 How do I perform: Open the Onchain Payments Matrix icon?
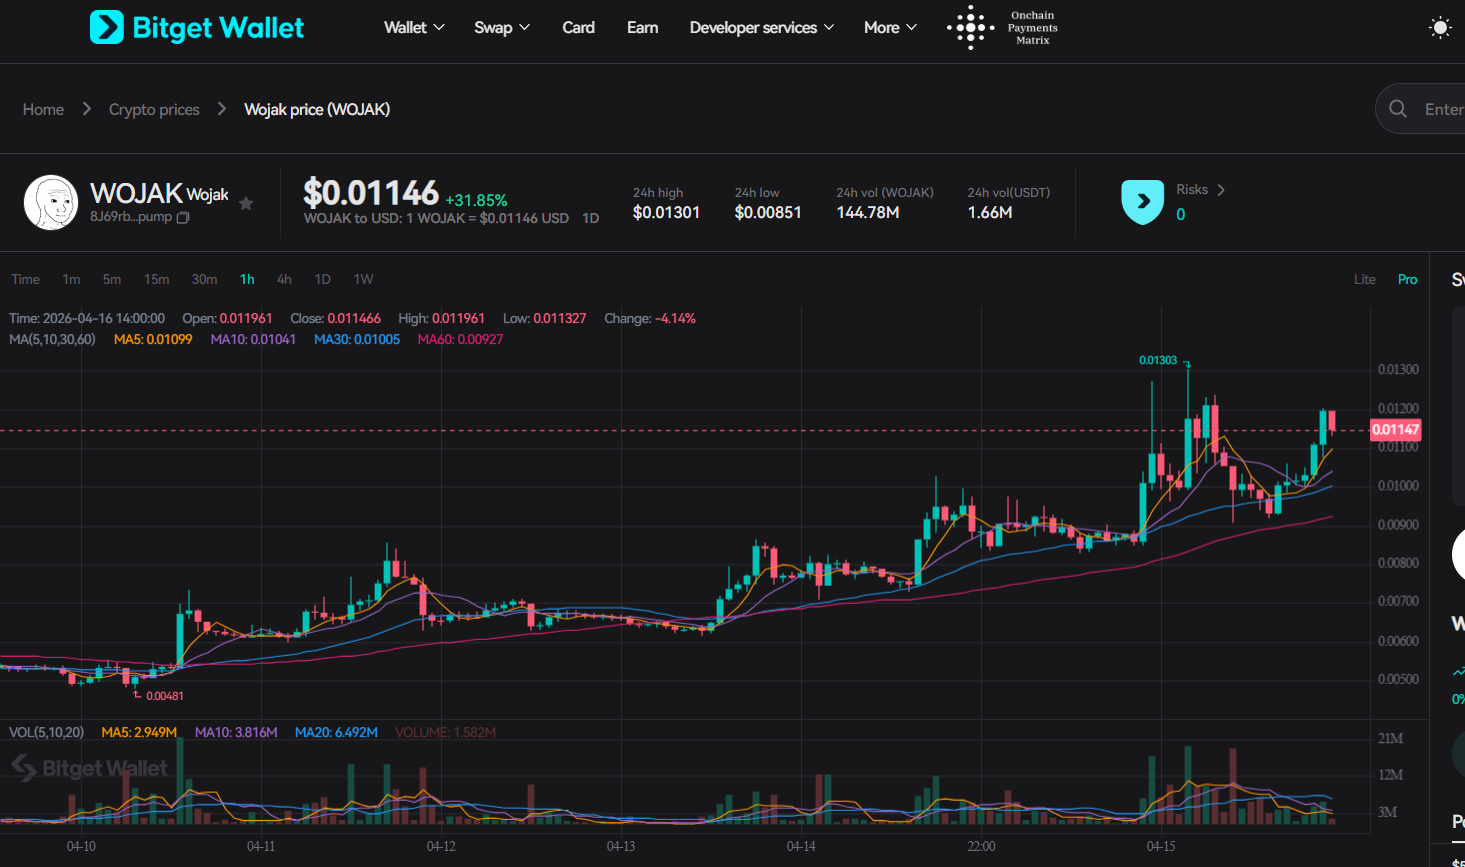970,28
